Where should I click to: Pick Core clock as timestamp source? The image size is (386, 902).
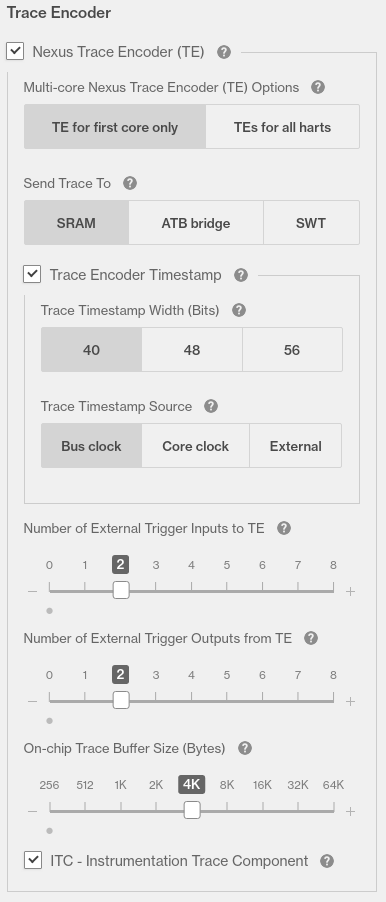(x=196, y=446)
